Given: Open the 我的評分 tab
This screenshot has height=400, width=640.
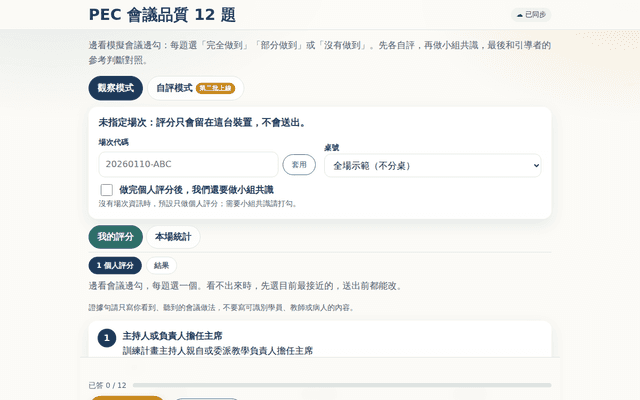Looking at the screenshot, I should click(x=116, y=237).
